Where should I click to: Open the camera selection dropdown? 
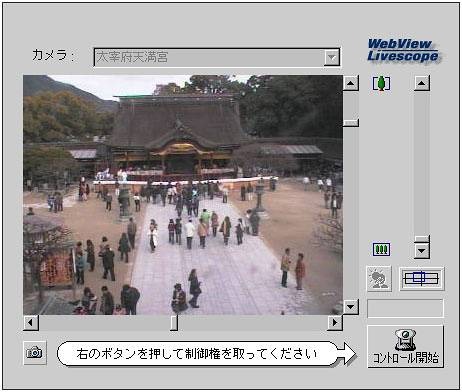click(217, 57)
